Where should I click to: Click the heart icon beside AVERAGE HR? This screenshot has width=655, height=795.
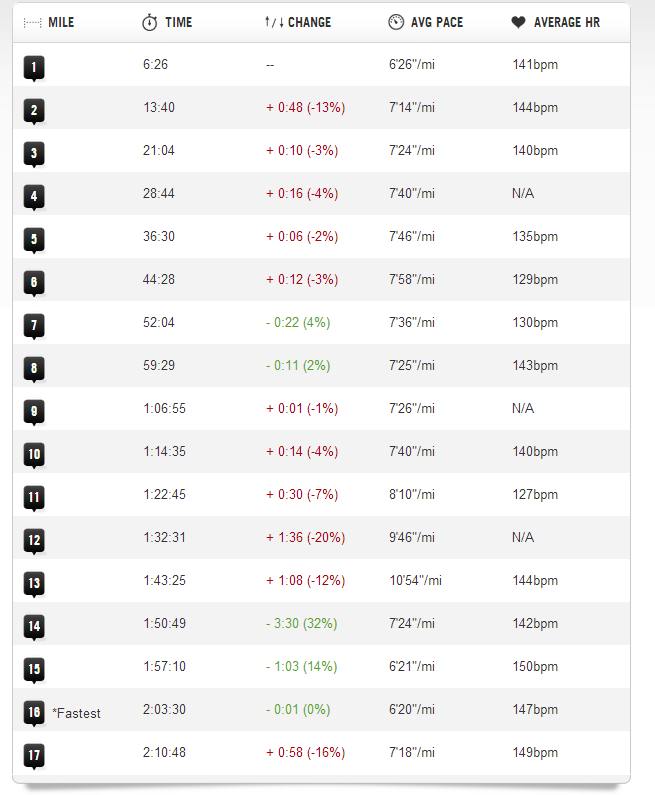click(x=518, y=22)
